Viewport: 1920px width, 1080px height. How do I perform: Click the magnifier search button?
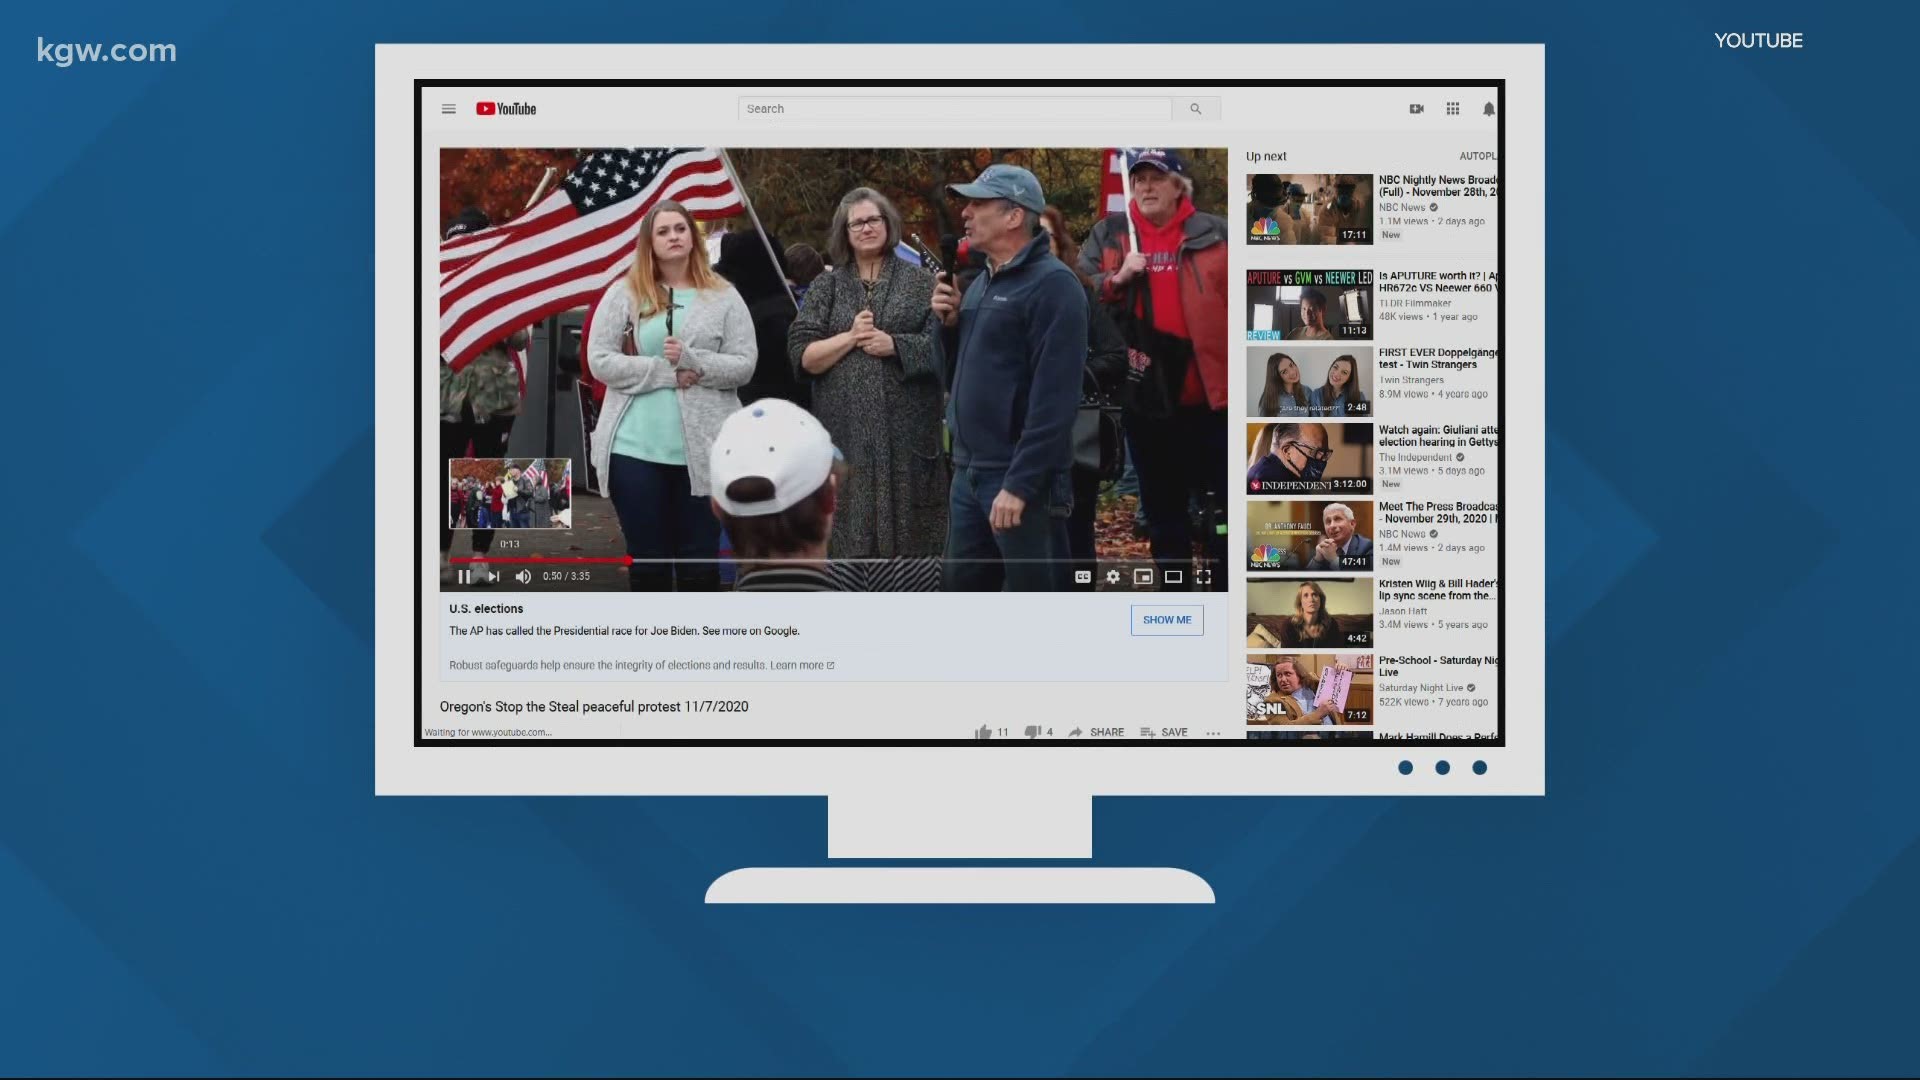(x=1196, y=109)
